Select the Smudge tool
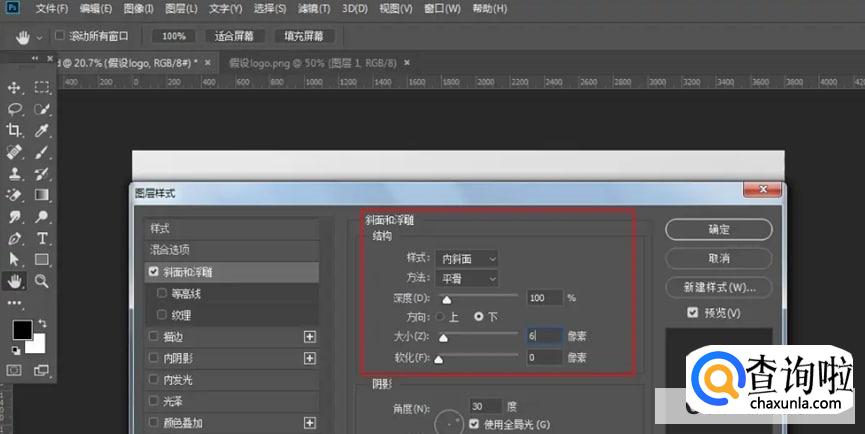Image resolution: width=865 pixels, height=434 pixels. coord(14,217)
